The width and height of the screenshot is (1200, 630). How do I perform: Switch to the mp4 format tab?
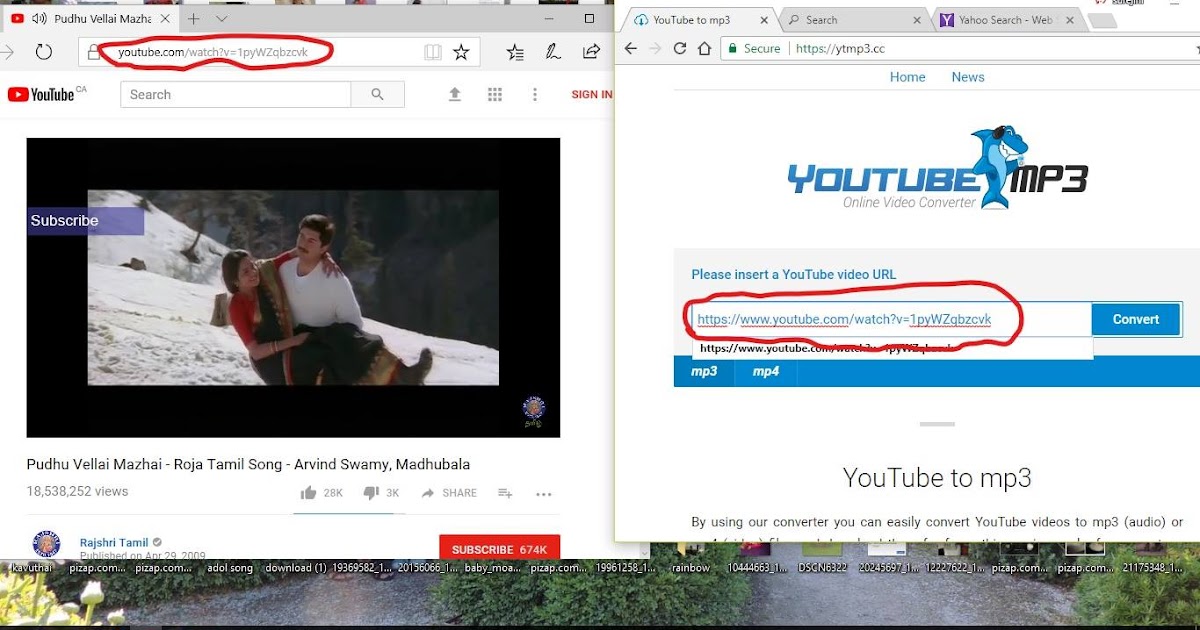[765, 371]
